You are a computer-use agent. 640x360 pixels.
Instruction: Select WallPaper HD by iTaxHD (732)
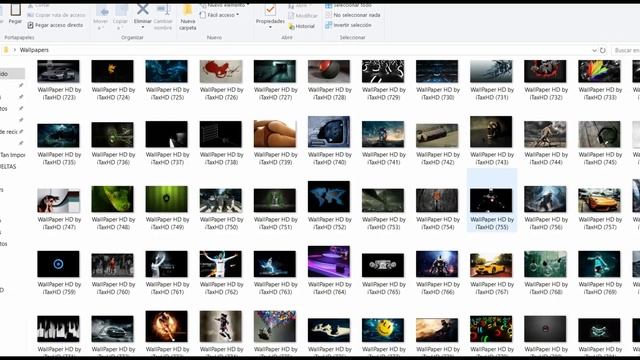tap(545, 80)
